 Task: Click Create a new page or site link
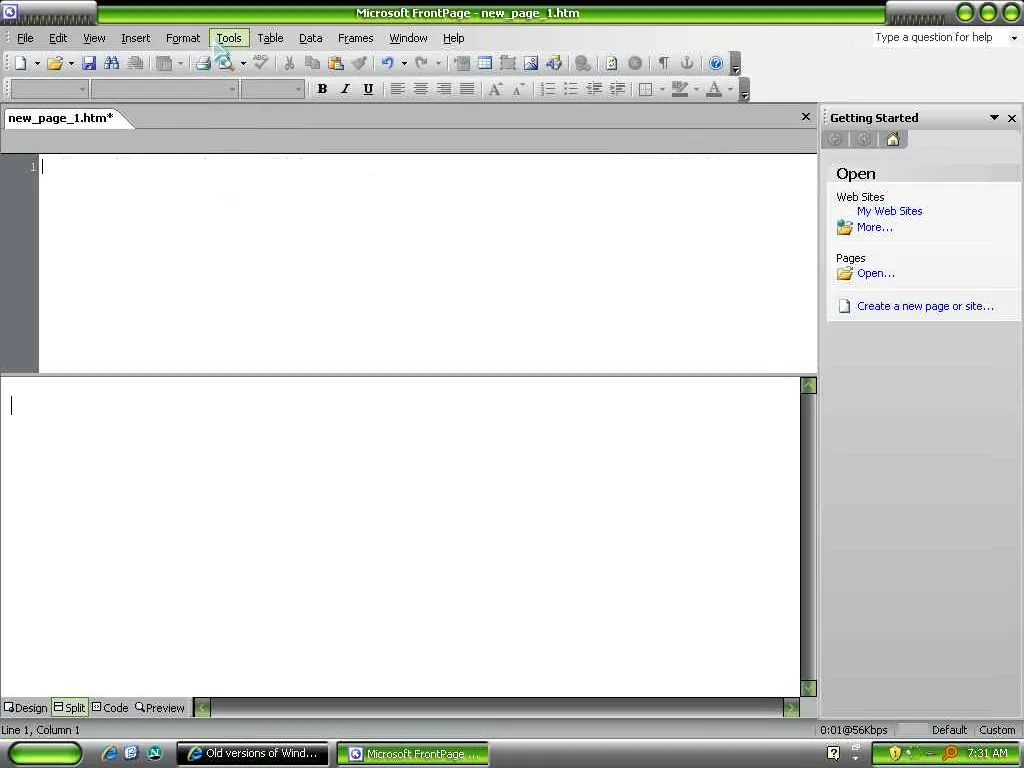tap(925, 306)
